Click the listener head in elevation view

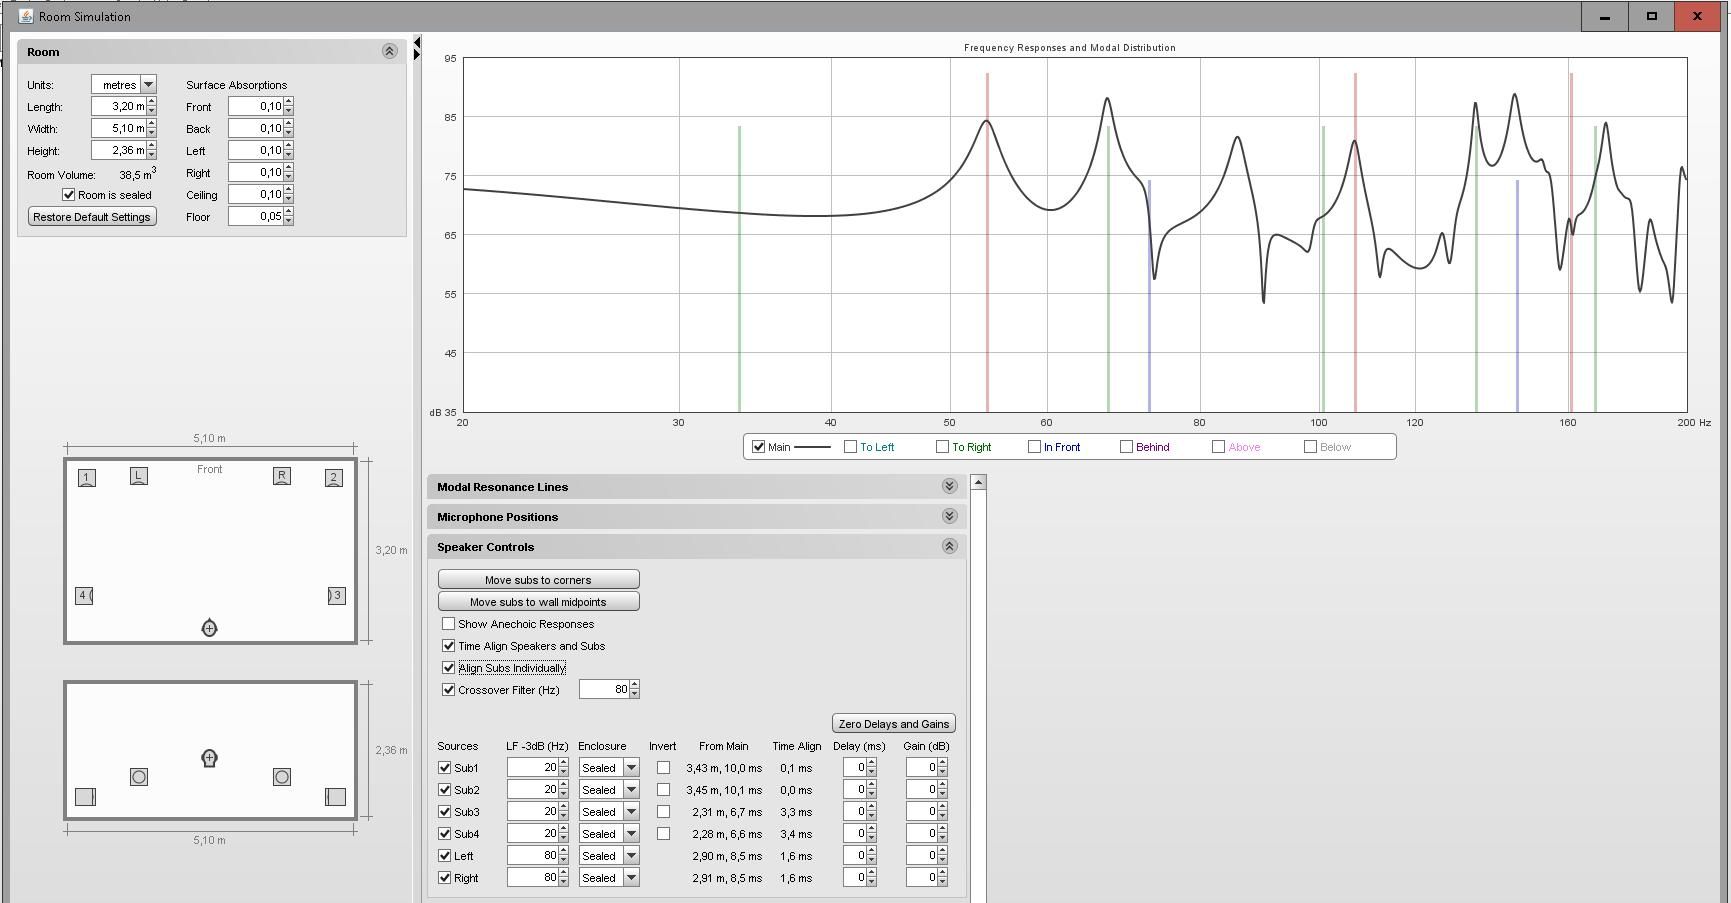click(x=209, y=759)
